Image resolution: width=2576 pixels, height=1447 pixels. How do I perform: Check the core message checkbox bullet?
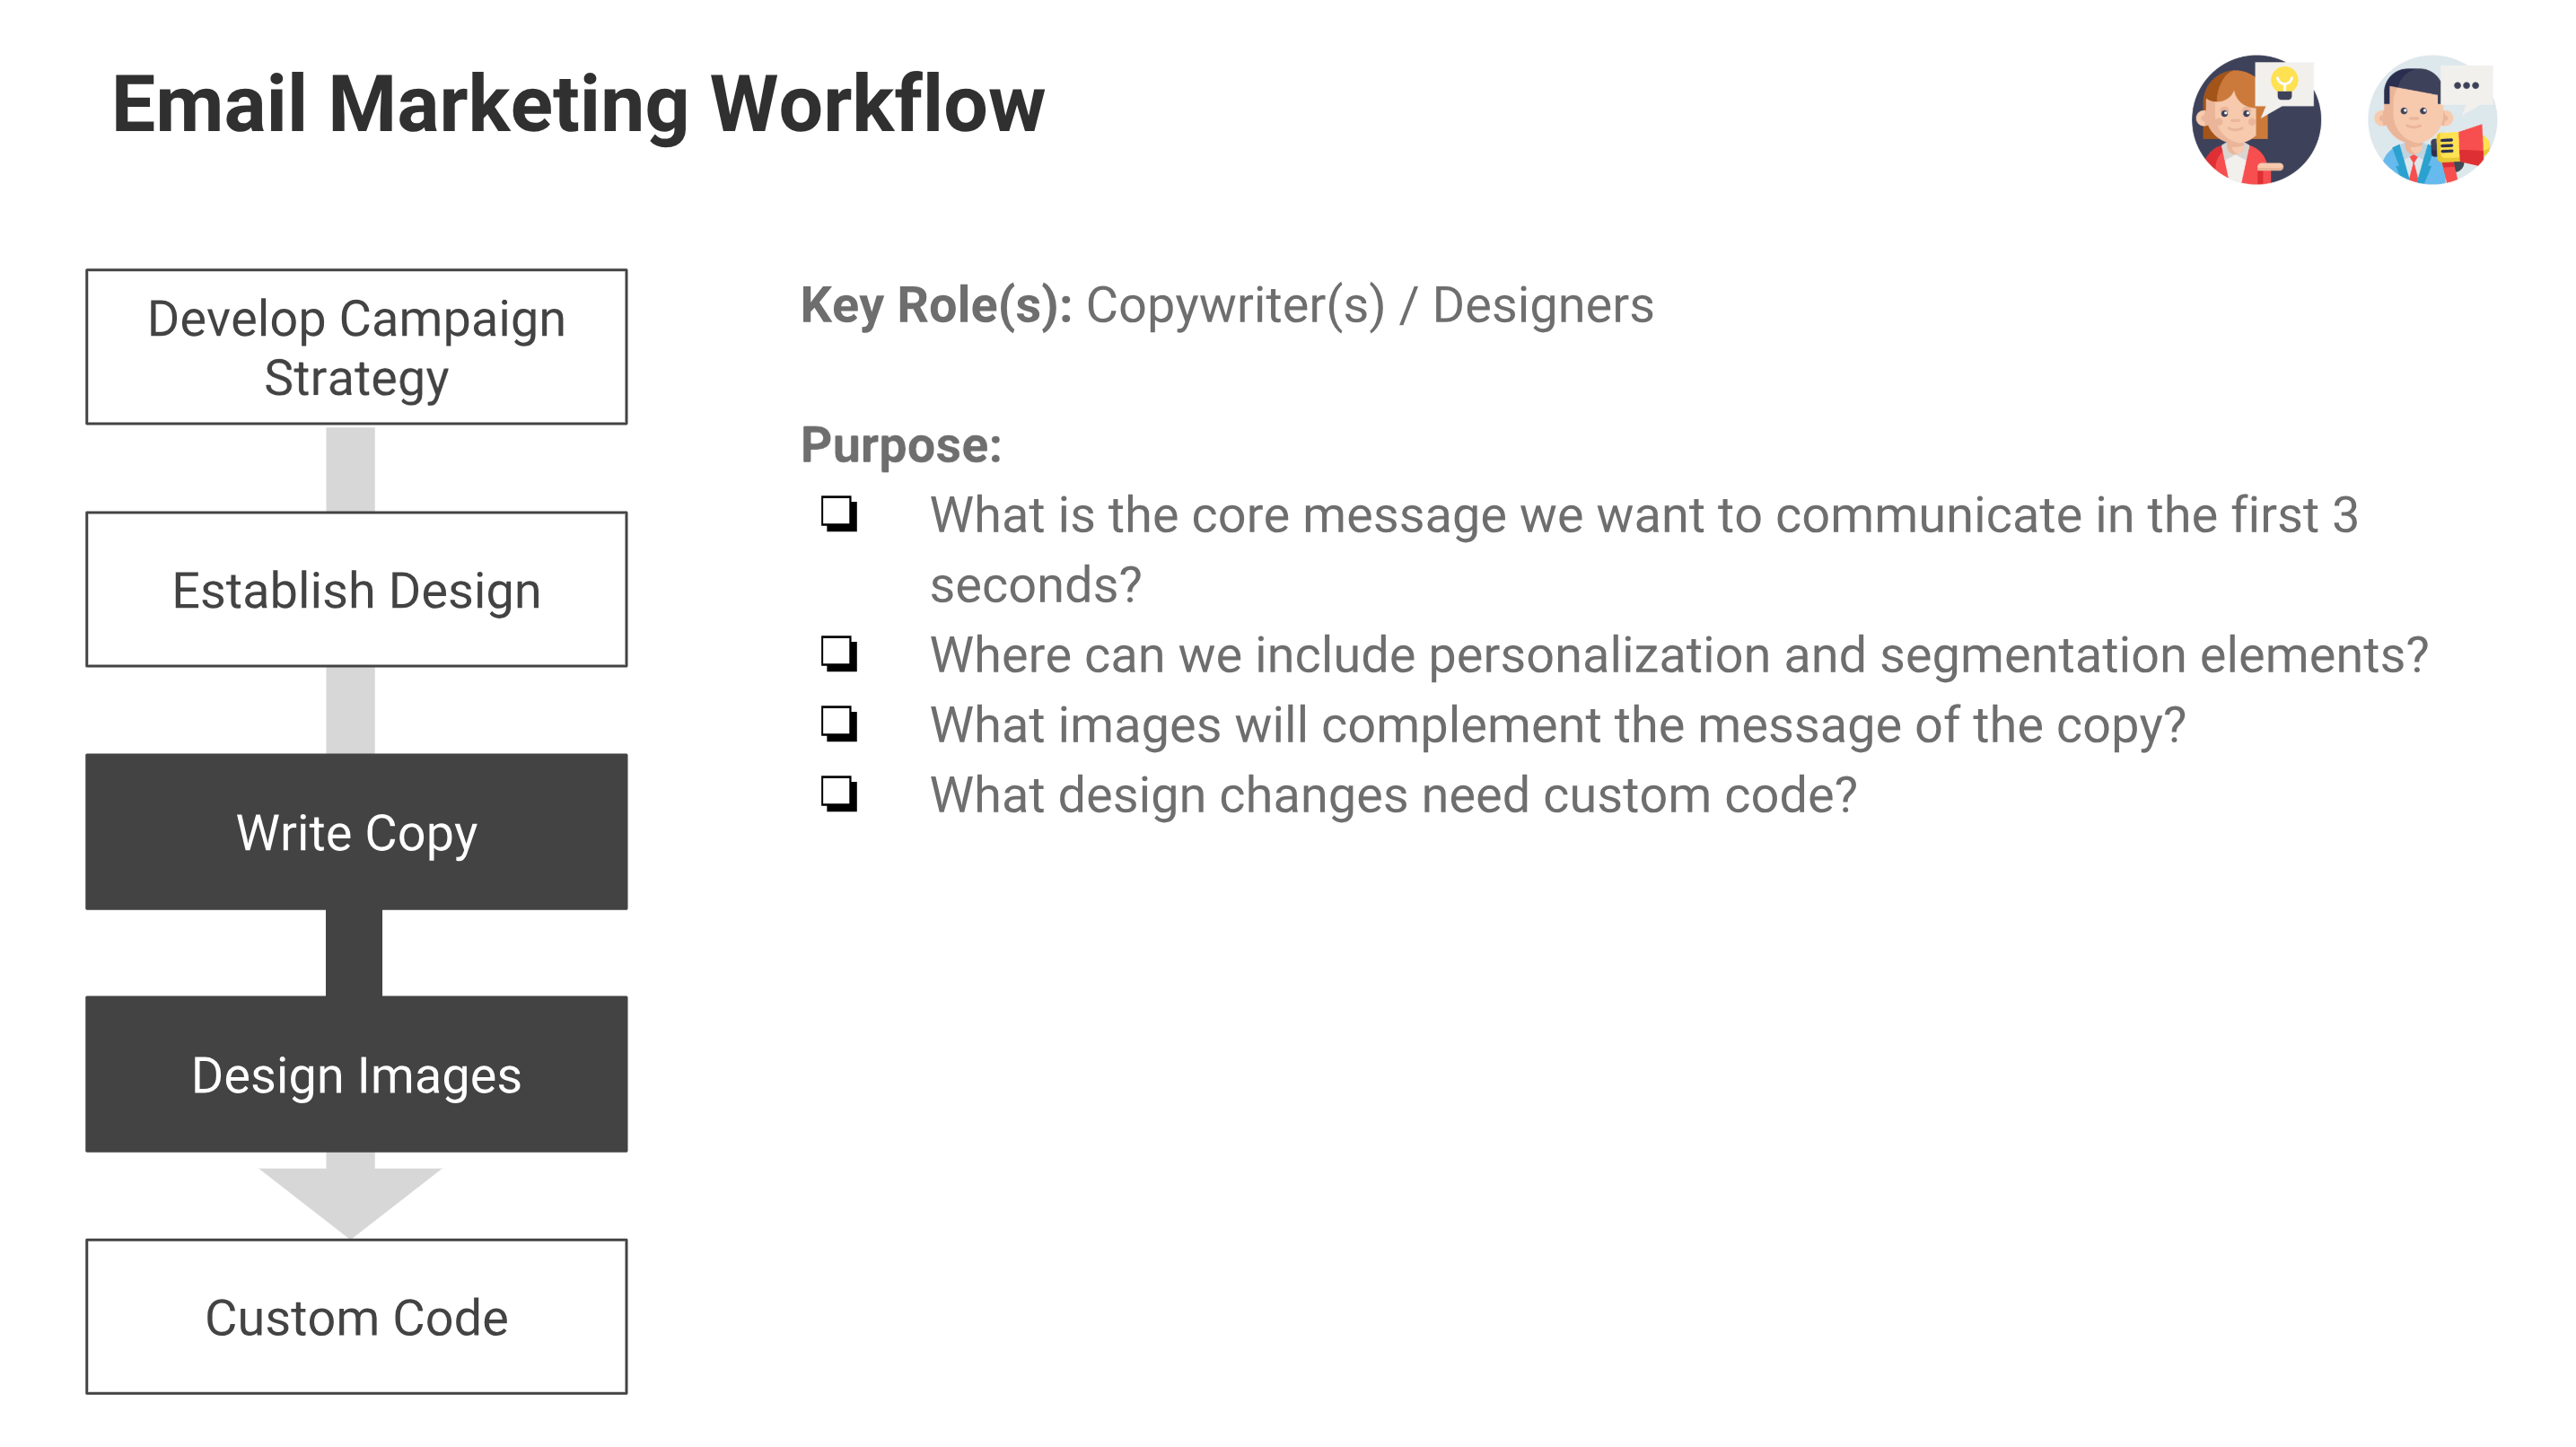pos(839,514)
